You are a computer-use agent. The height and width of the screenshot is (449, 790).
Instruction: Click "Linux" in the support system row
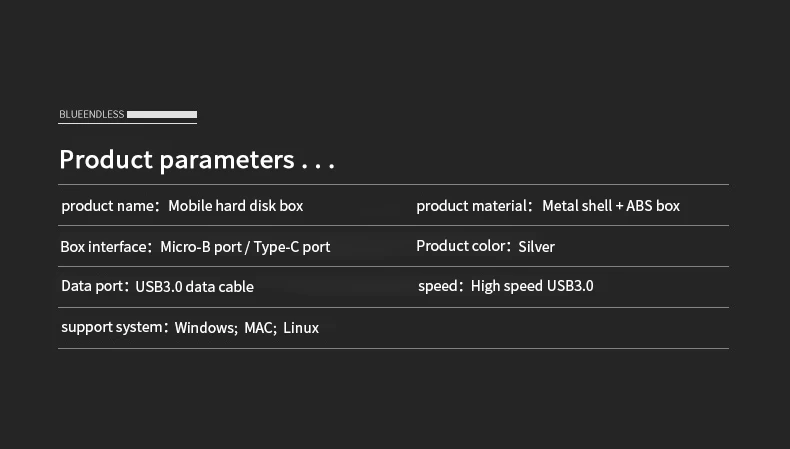(301, 328)
